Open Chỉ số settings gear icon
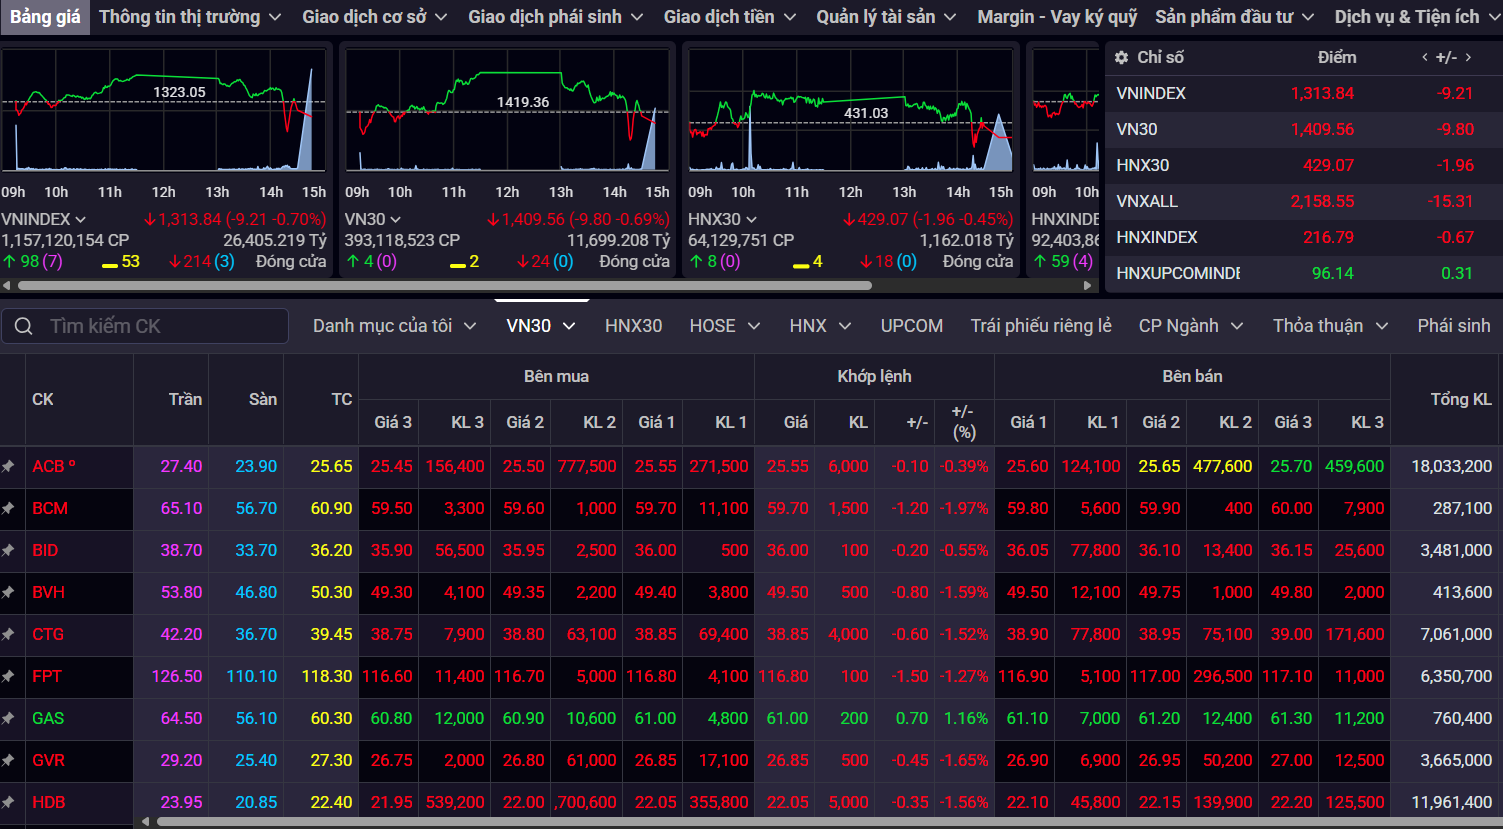Image resolution: width=1503 pixels, height=829 pixels. [1121, 57]
